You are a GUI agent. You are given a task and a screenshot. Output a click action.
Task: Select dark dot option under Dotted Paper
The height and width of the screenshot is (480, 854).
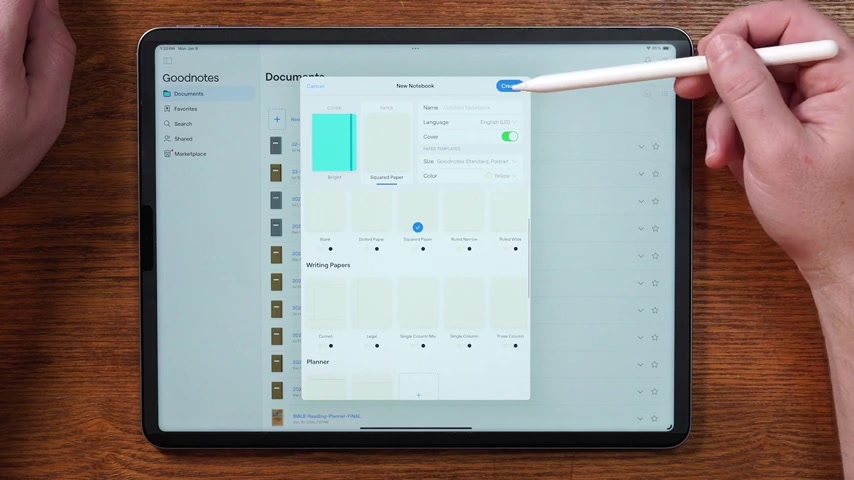click(x=377, y=249)
